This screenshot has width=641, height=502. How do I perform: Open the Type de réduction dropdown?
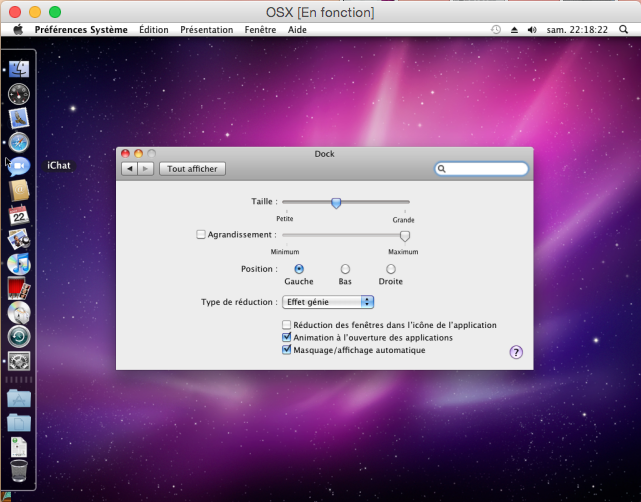tap(328, 302)
